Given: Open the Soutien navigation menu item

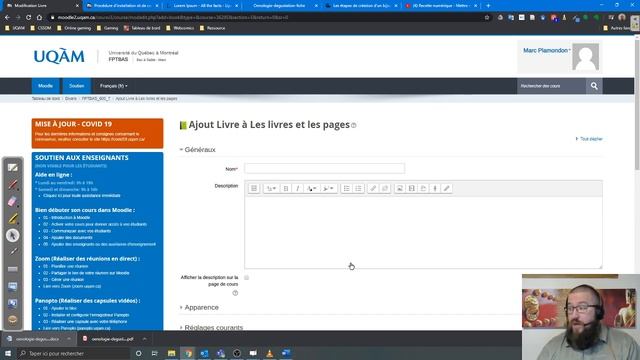Looking at the screenshot, I should pos(76,86).
